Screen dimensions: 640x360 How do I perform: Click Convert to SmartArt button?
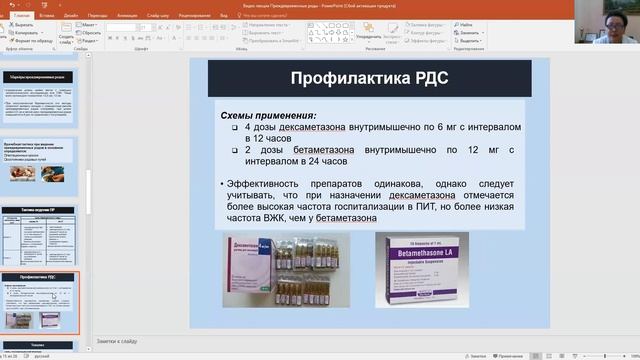[271, 40]
